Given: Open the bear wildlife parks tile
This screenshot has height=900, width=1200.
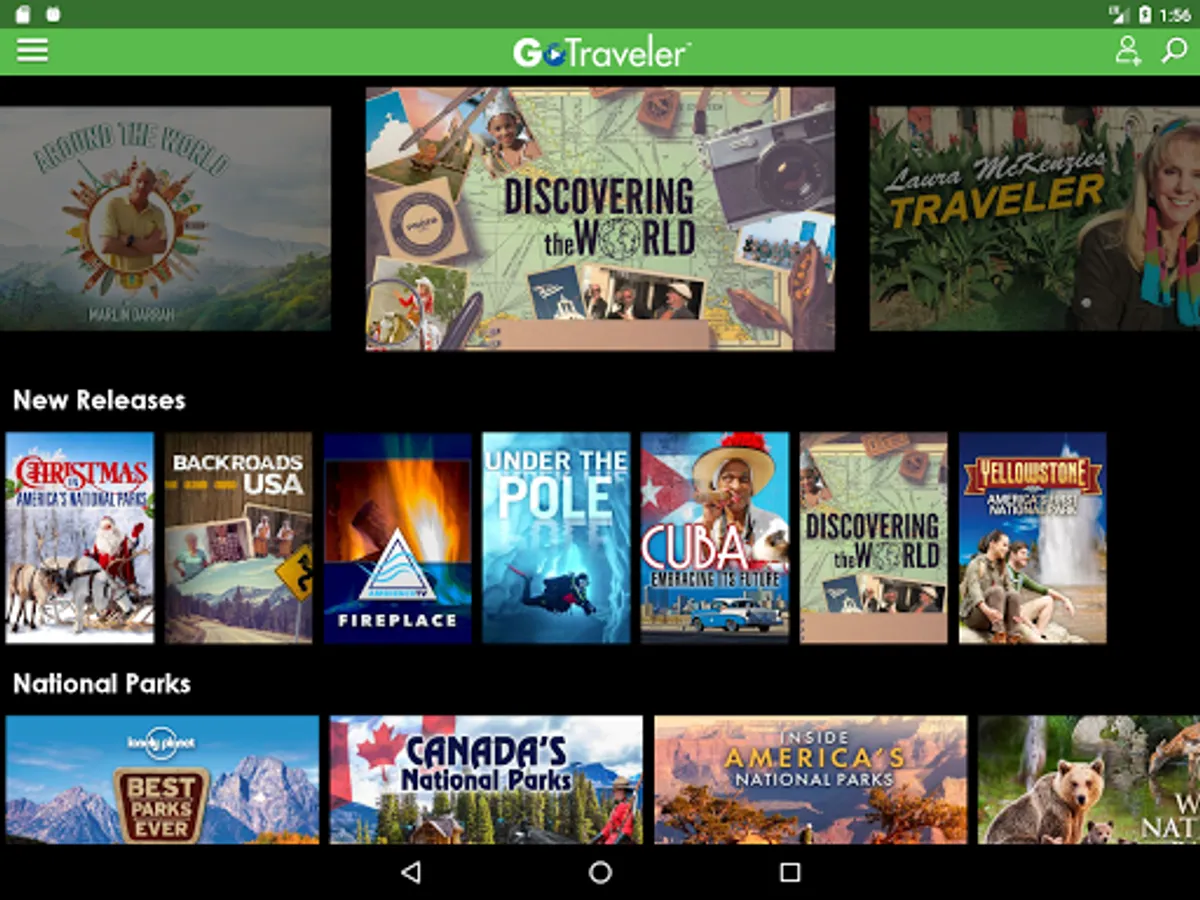Looking at the screenshot, I should pos(1089,779).
